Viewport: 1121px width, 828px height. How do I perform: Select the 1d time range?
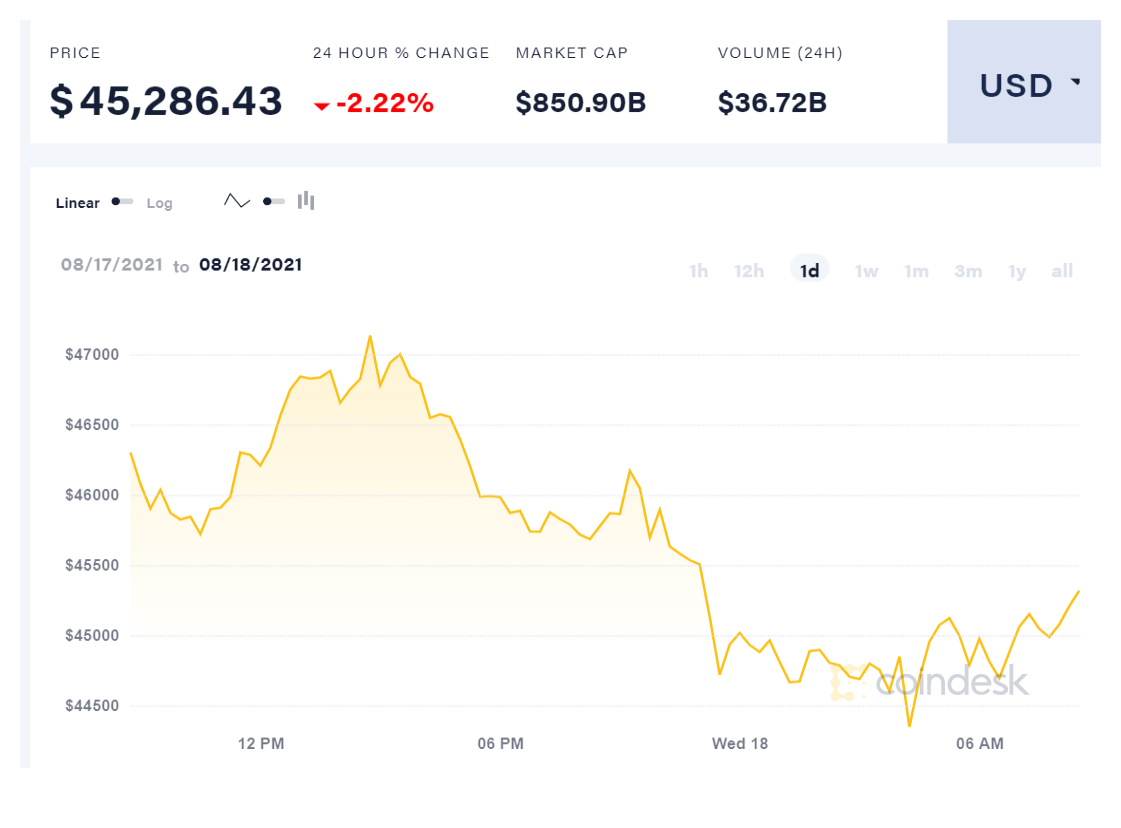point(810,271)
